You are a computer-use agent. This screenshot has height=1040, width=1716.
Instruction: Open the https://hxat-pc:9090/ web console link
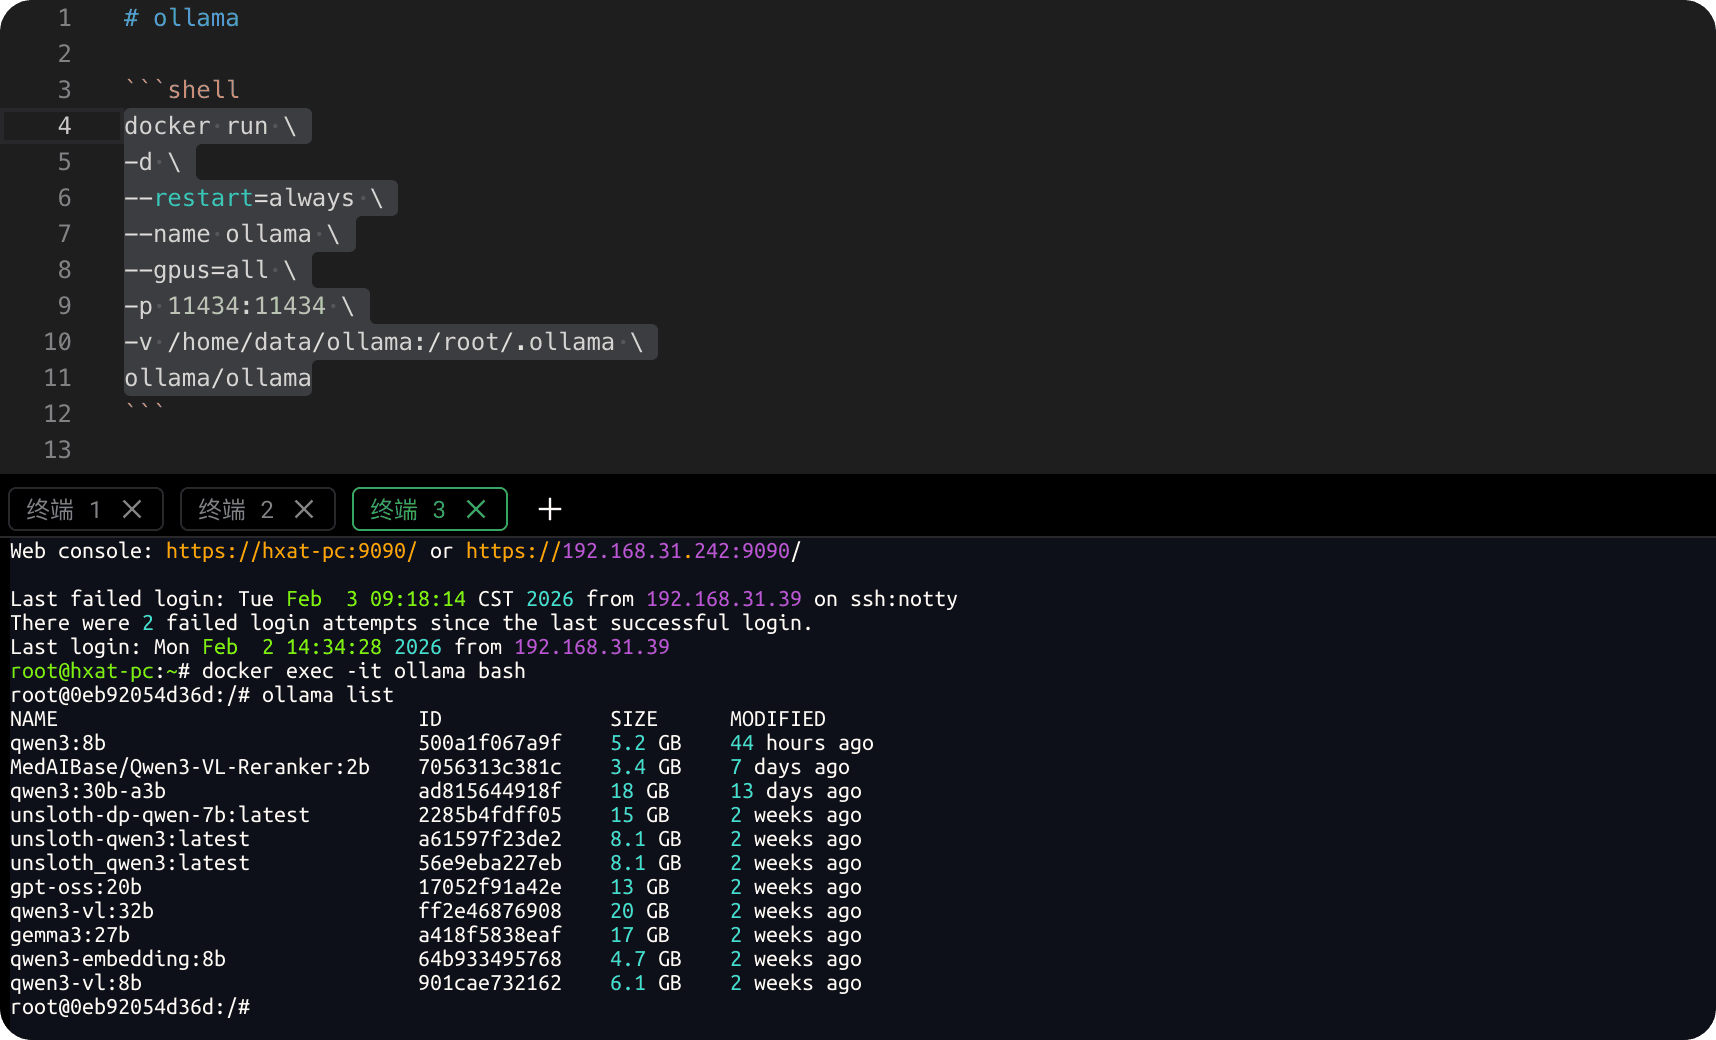pos(290,550)
